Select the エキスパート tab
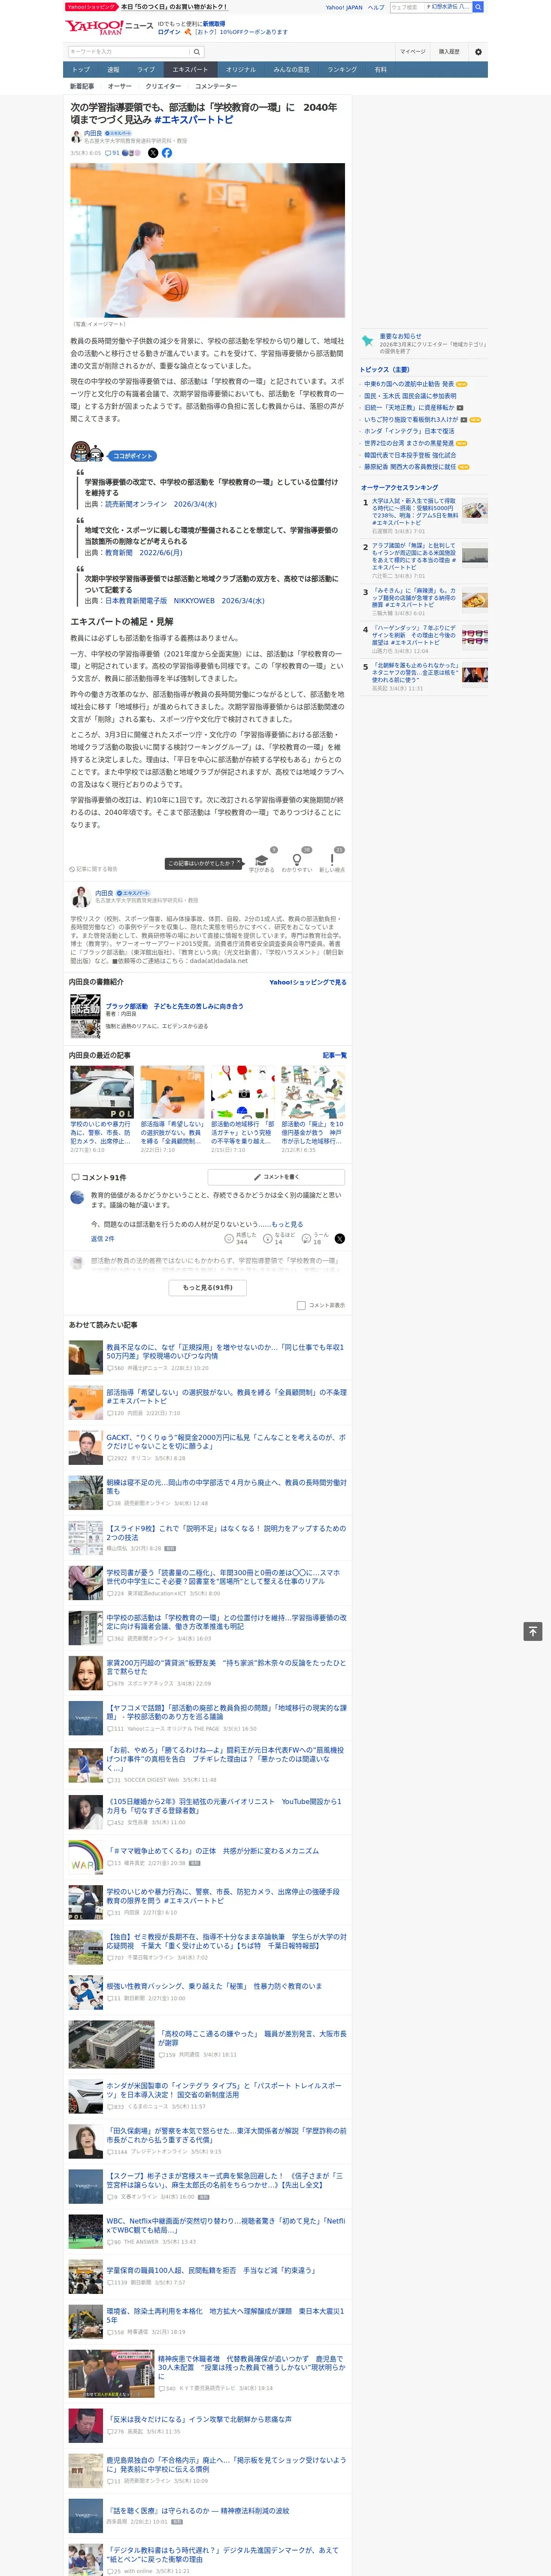 click(190, 70)
